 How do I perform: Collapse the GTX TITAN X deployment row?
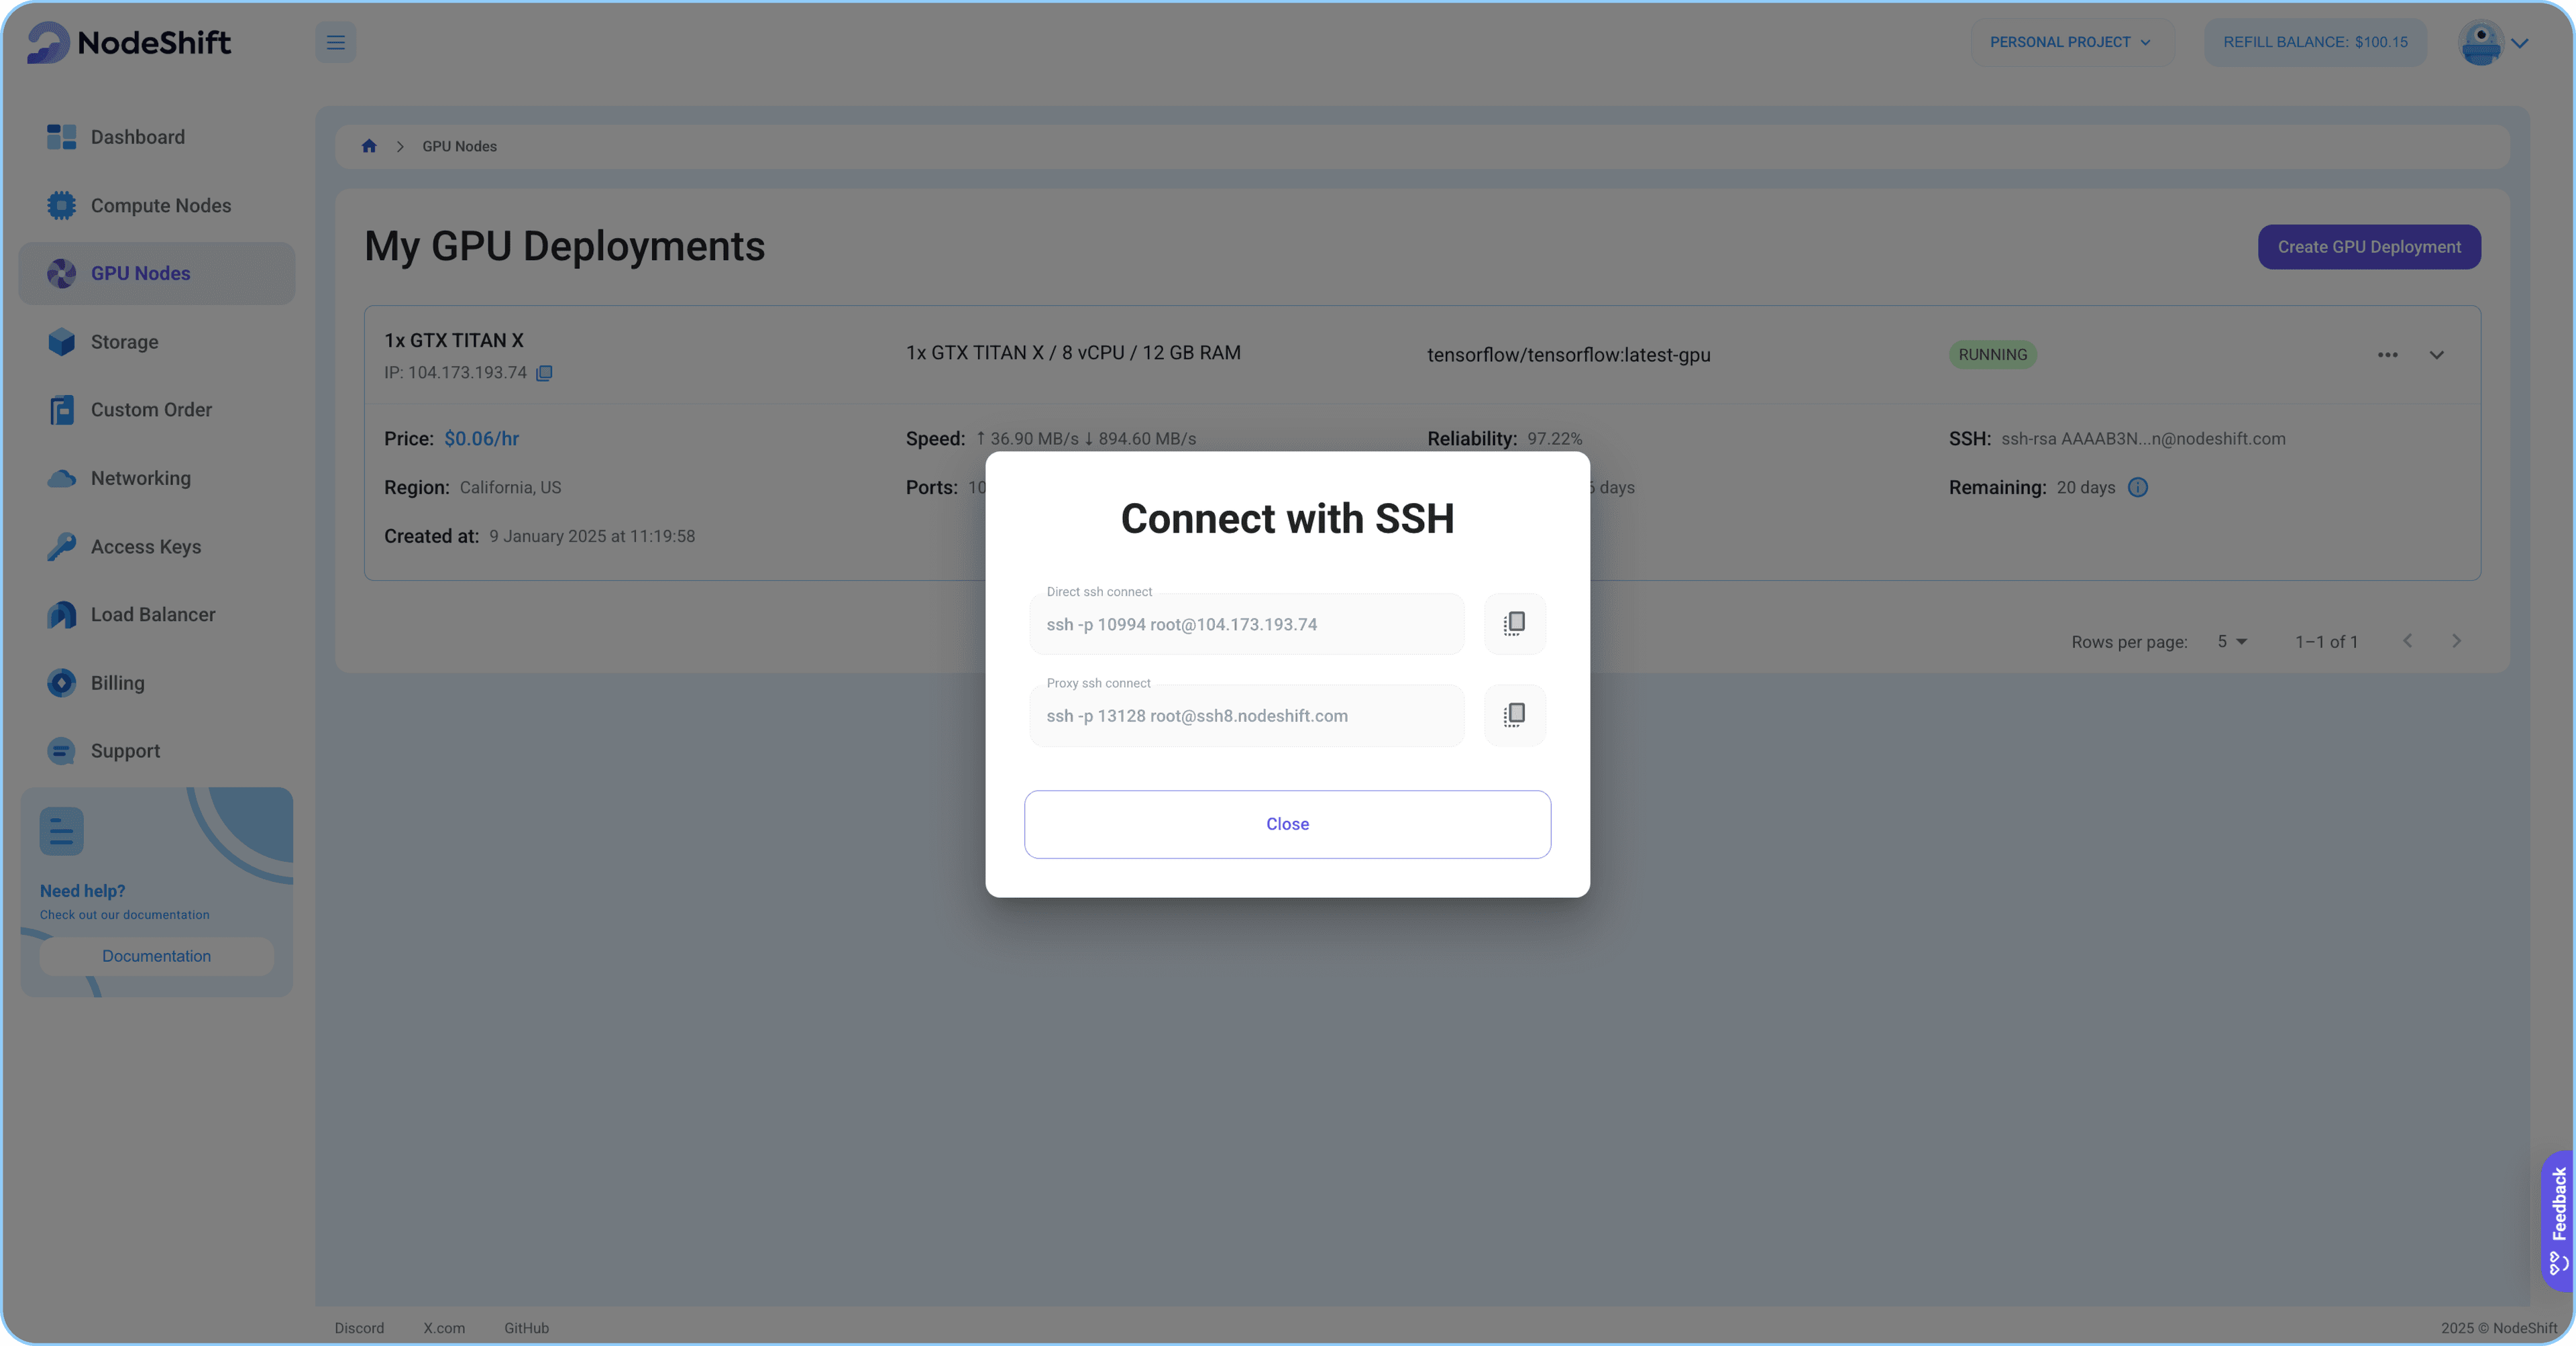2436,355
